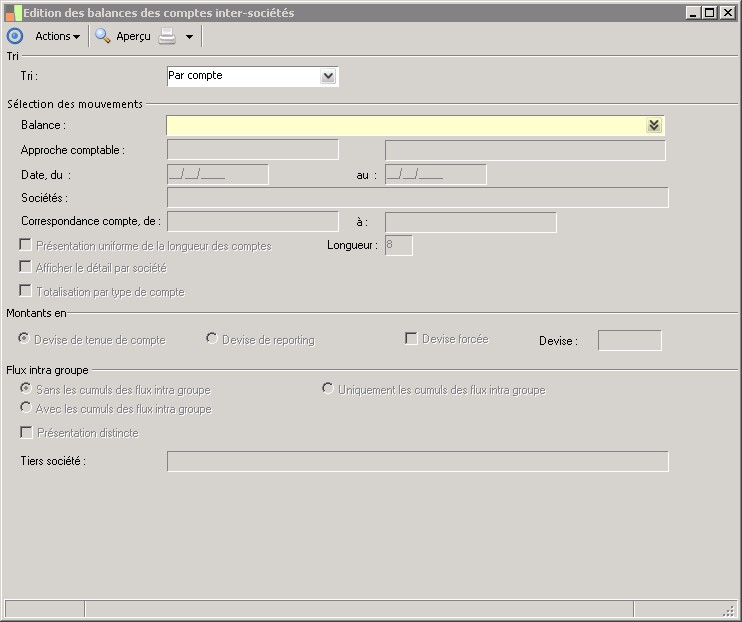742x622 pixels.
Task: Click the blue circular target icon
Action: pos(15,36)
